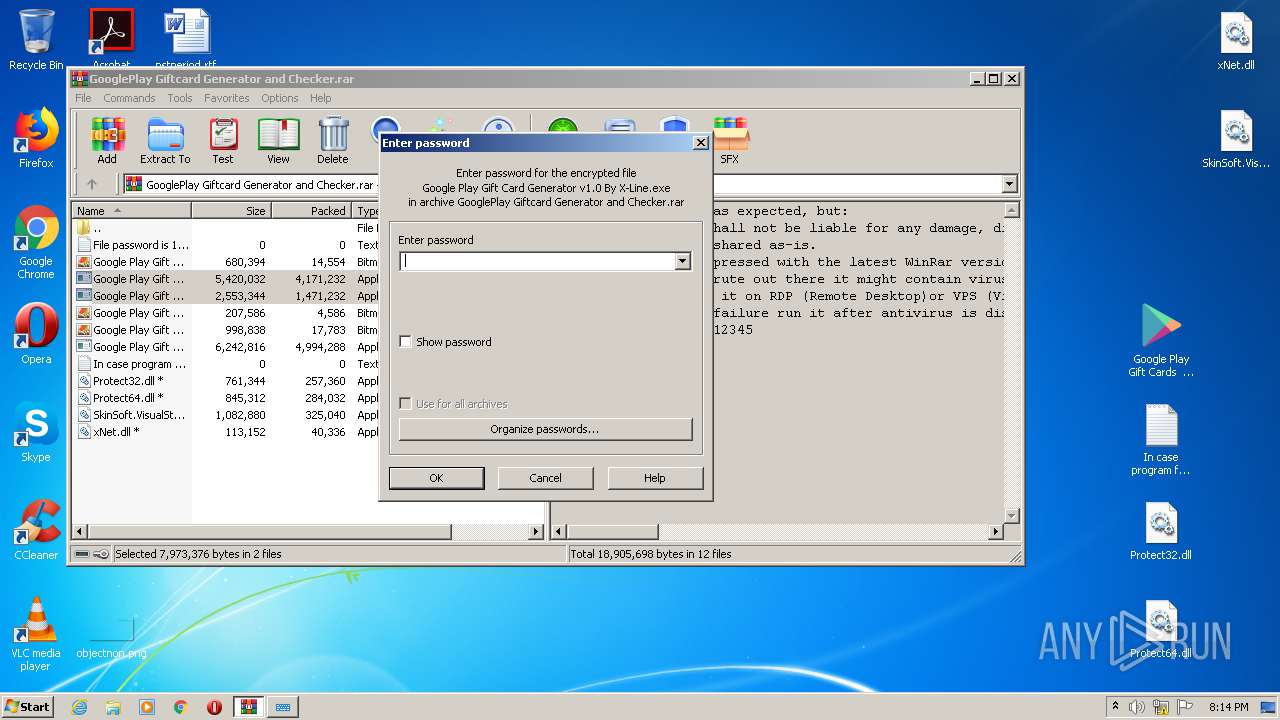Select the 'In case program f...' desktop file
Viewport: 1280px width, 720px height.
(1161, 440)
